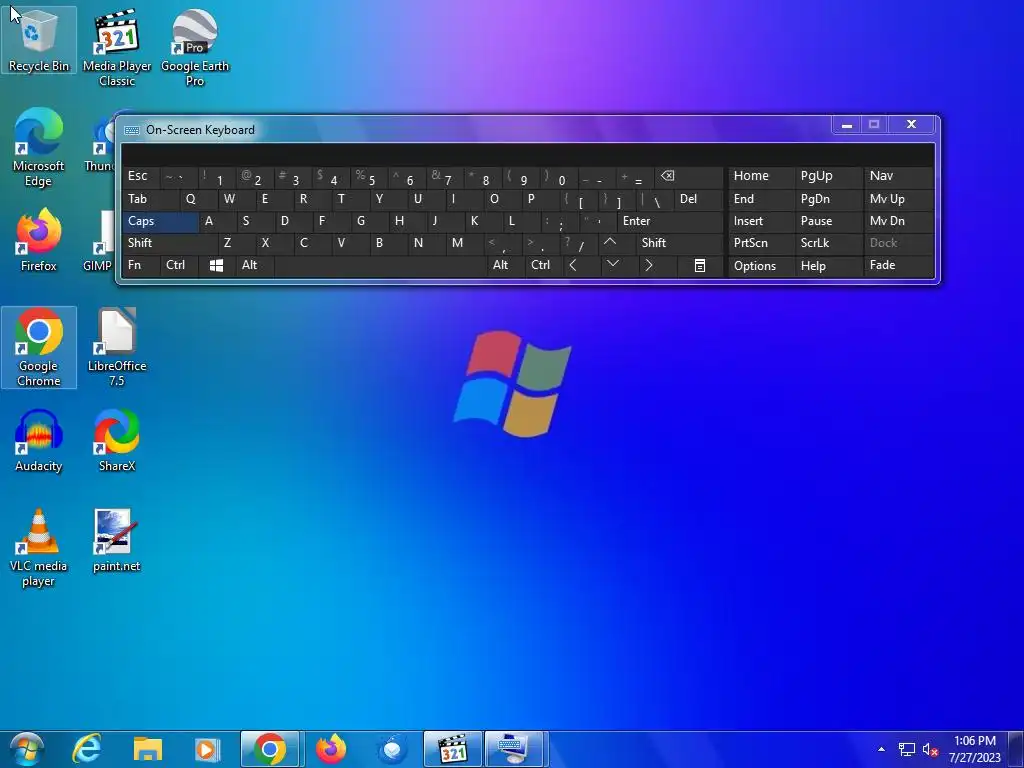
Task: Click the spacebar on the on-screen keyboard
Action: [x=381, y=265]
